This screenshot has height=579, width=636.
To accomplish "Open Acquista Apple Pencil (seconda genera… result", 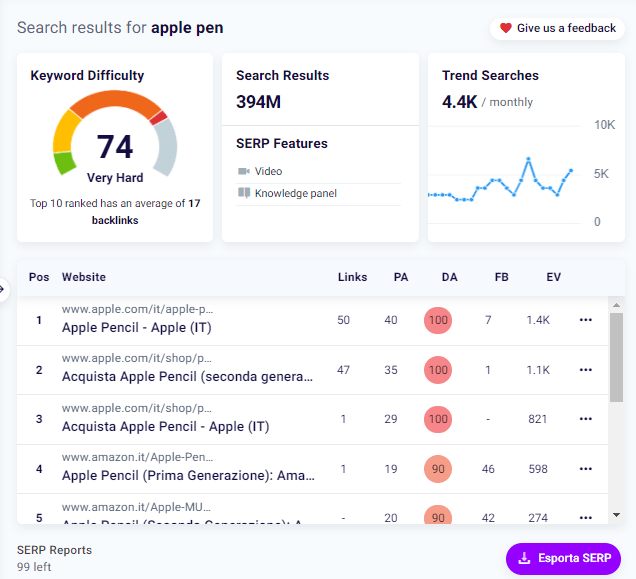I will point(187,377).
